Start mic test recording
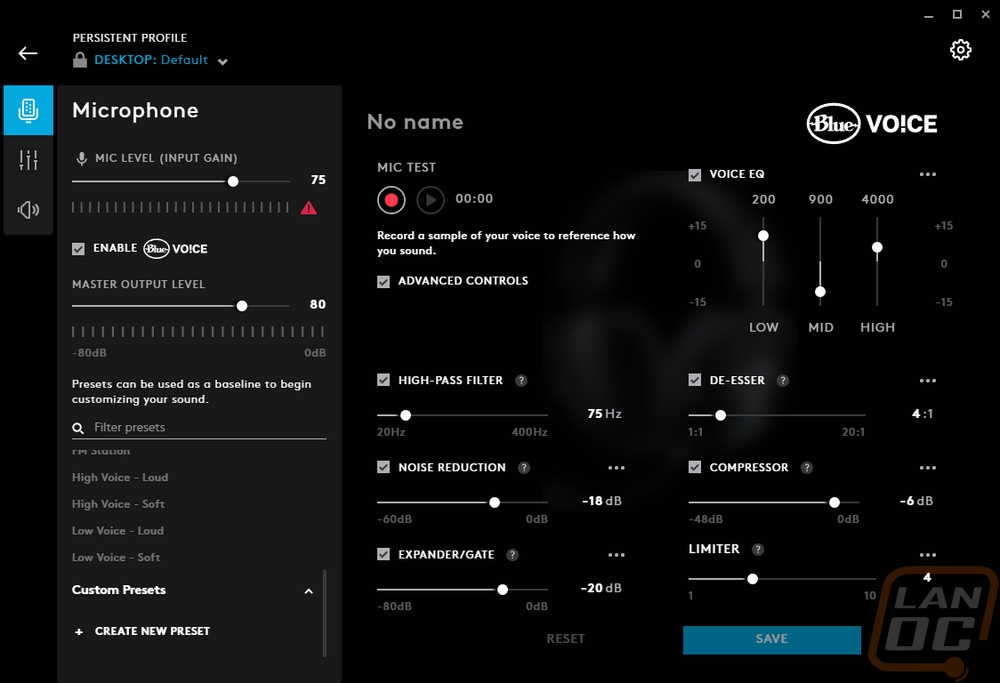This screenshot has height=683, width=1000. [391, 200]
